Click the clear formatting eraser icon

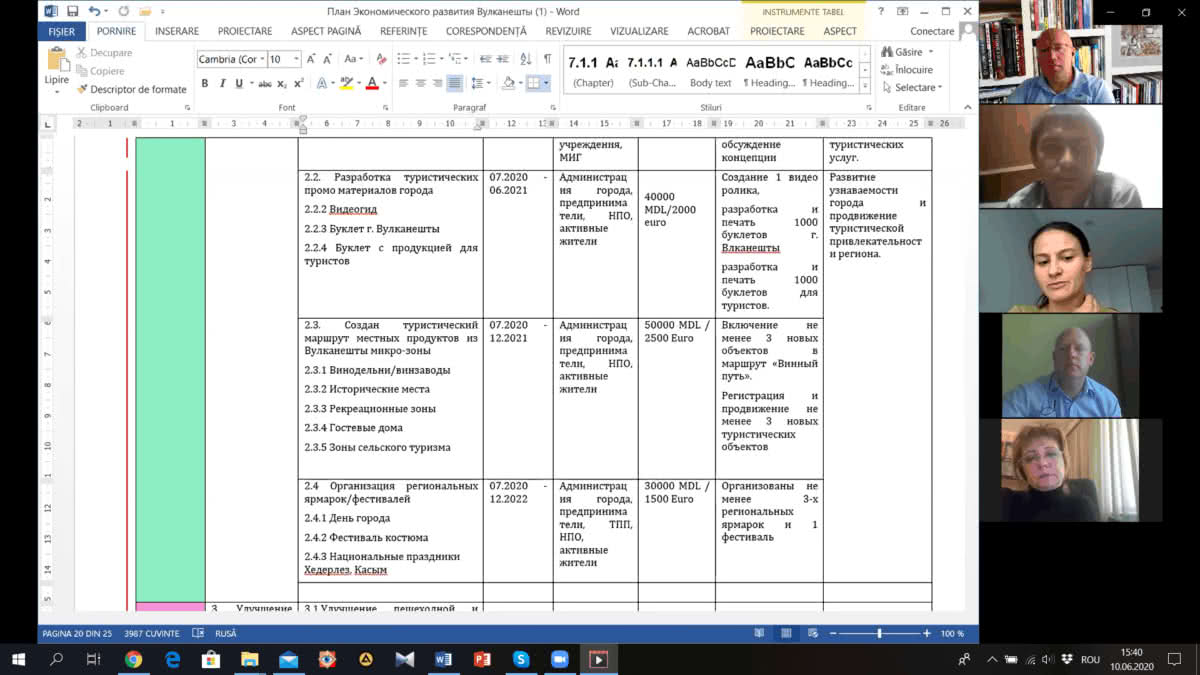[x=379, y=59]
